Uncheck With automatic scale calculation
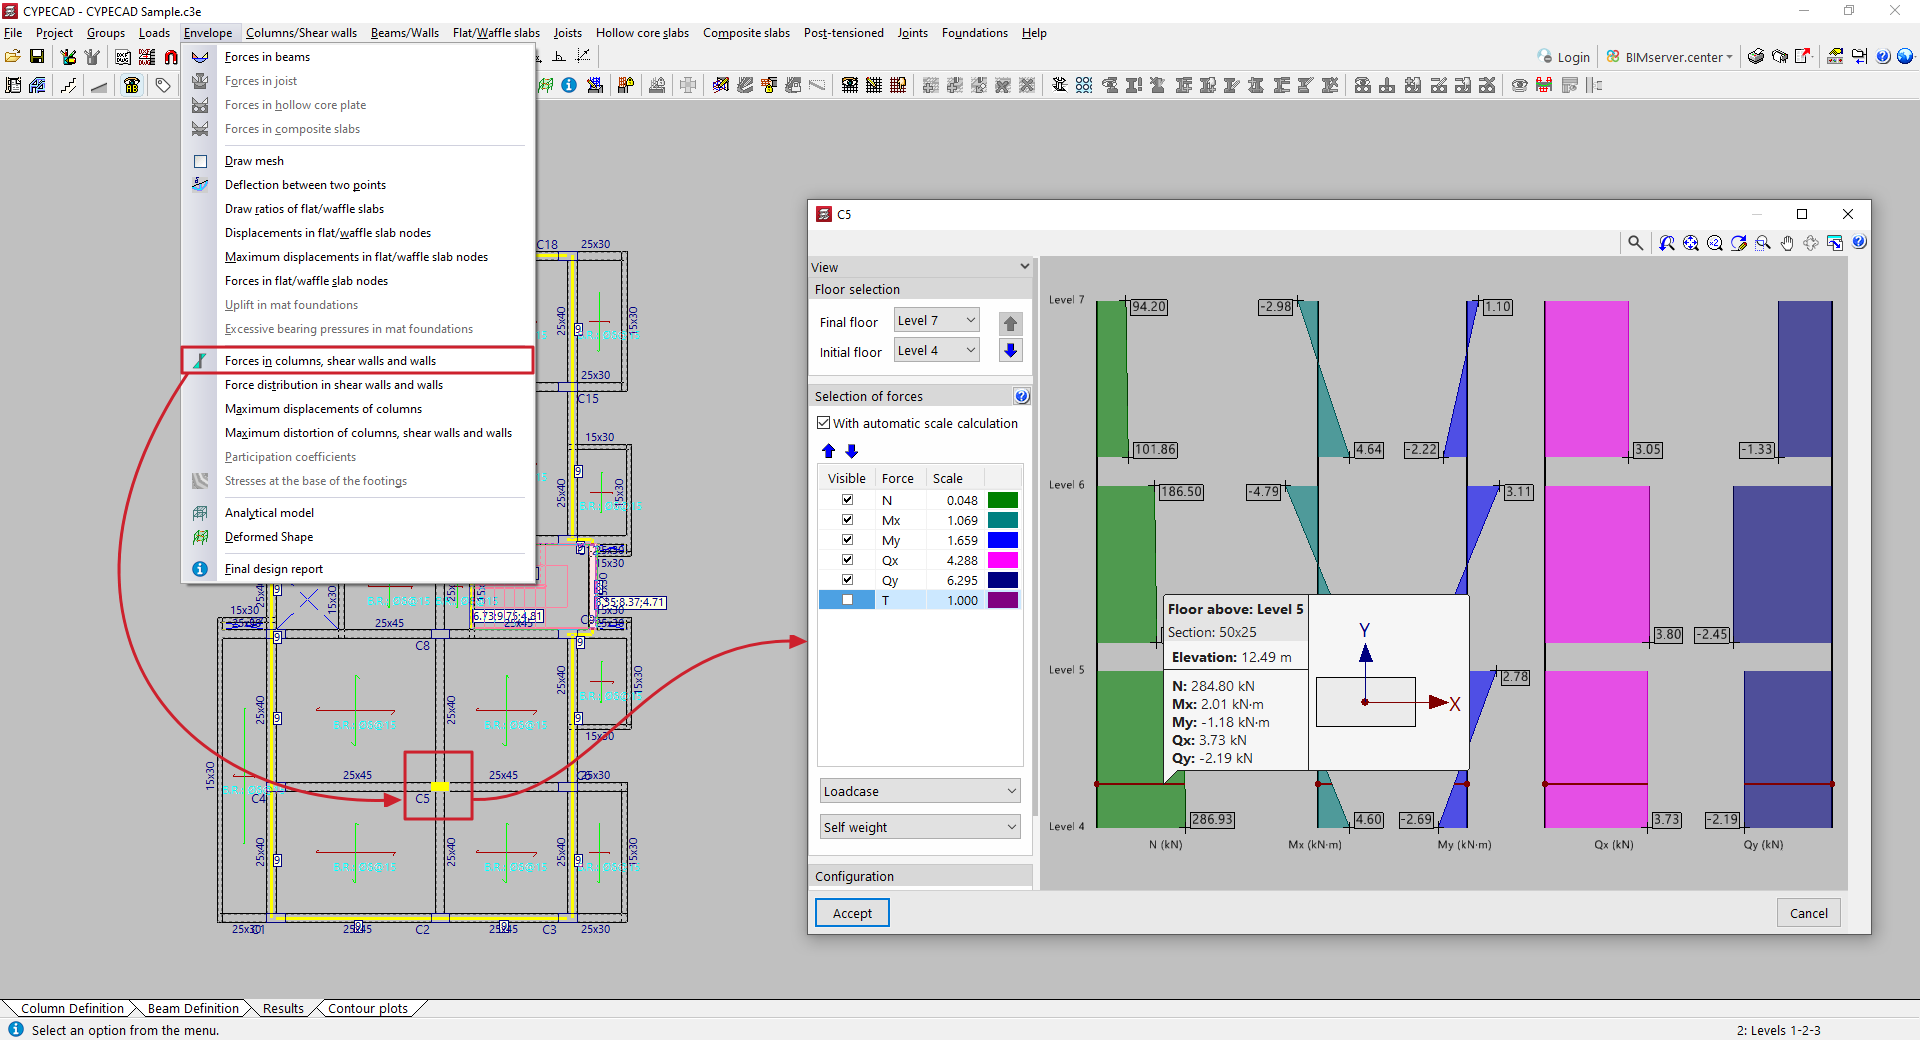The image size is (1920, 1040). (x=824, y=423)
